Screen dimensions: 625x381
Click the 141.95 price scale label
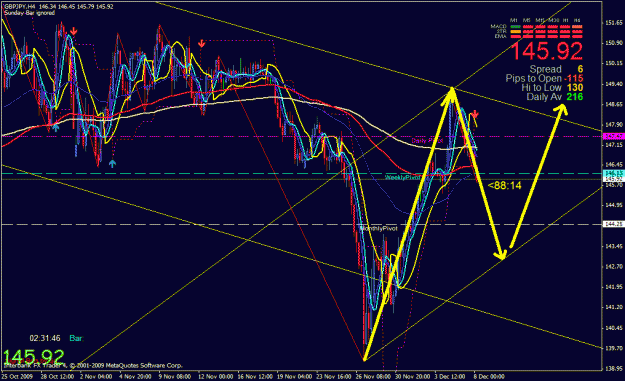coord(614,287)
